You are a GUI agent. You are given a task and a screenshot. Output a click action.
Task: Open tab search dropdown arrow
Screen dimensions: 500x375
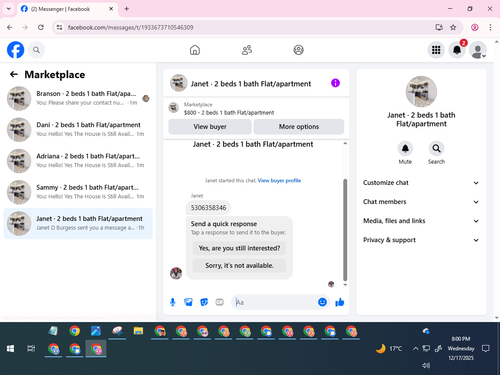[9, 9]
